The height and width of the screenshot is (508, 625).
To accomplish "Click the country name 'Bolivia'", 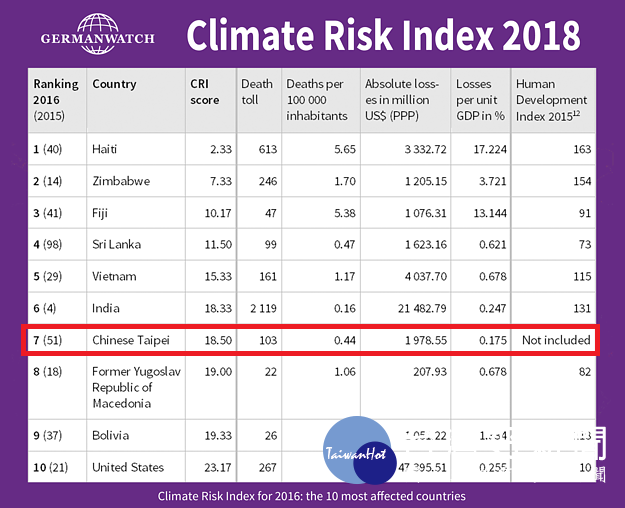I will (x=110, y=435).
